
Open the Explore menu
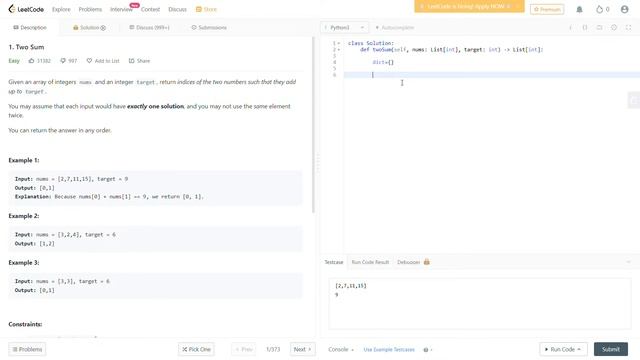[61, 9]
